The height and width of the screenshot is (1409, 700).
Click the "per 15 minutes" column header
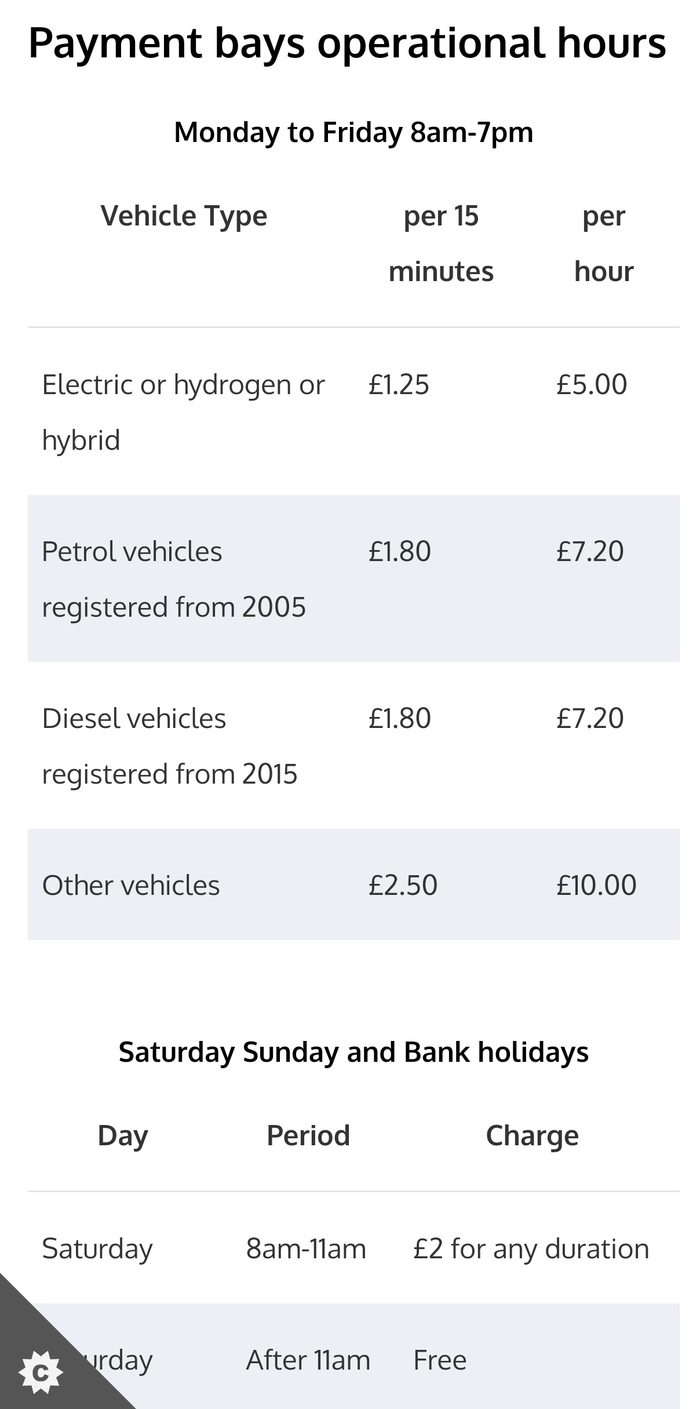coord(441,243)
